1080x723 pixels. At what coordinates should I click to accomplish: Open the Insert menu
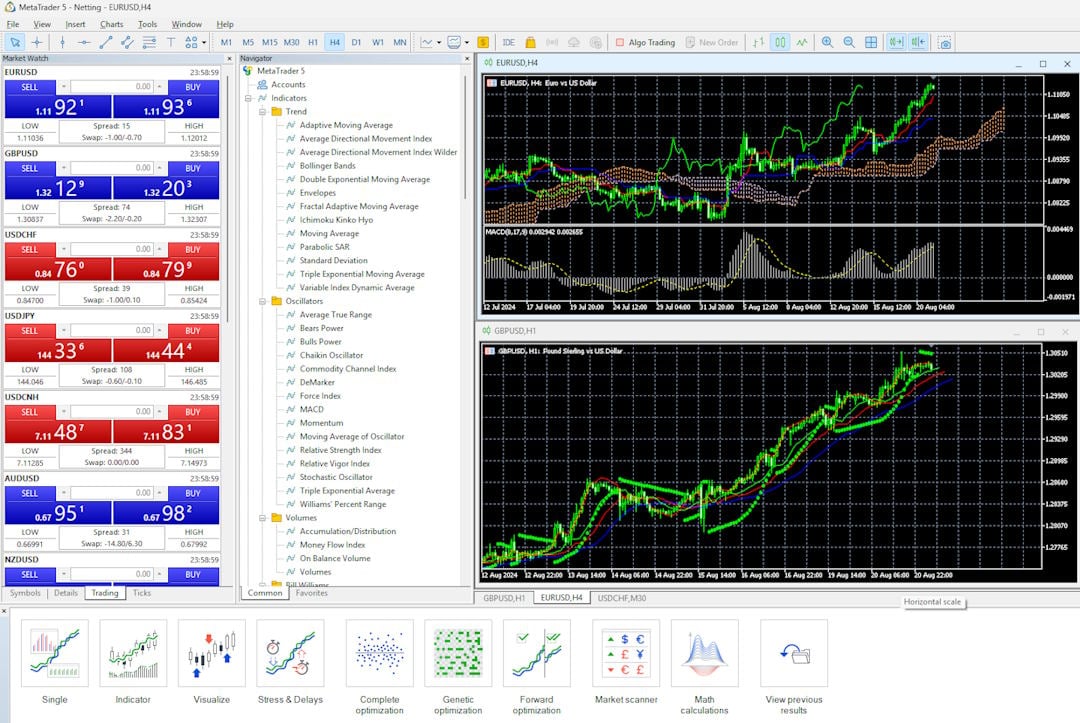tap(75, 24)
